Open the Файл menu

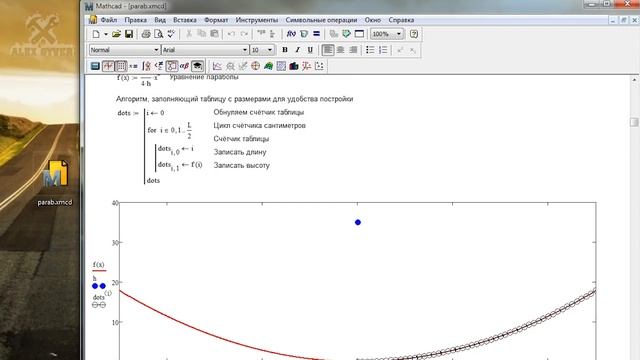[x=109, y=20]
